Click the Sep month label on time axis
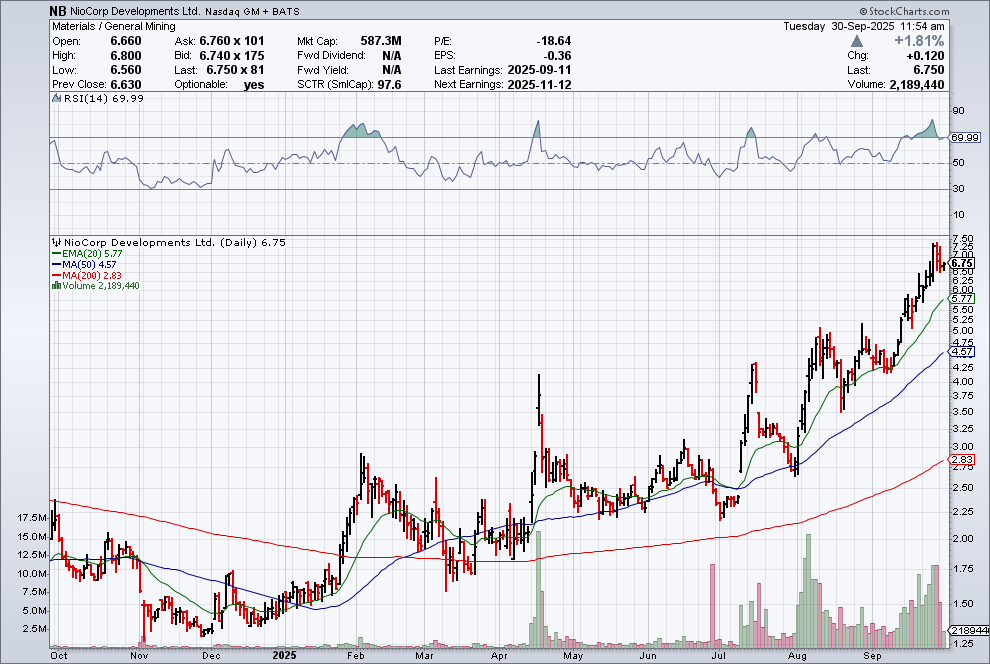This screenshot has height=664, width=990. click(x=872, y=656)
